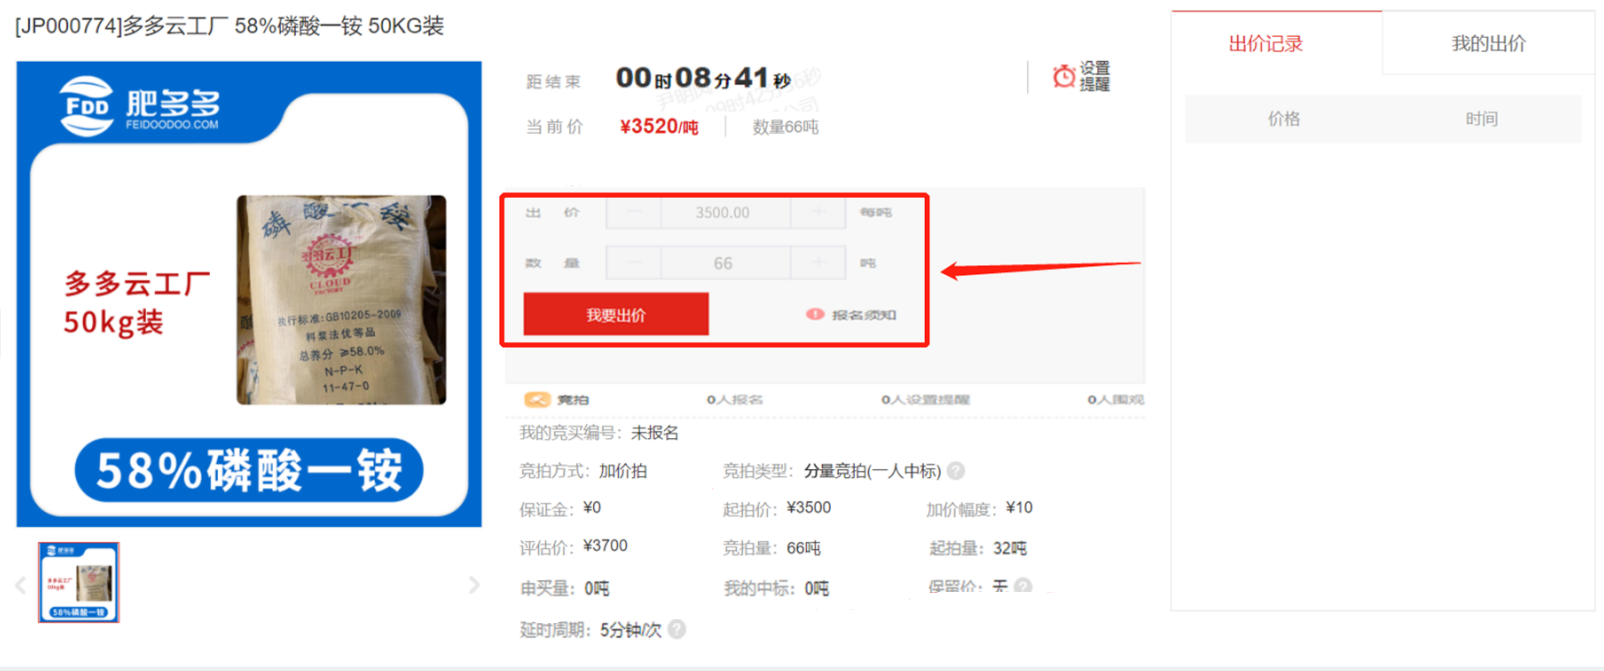Screen dimensions: 1604x671
Task: Show next thumbnail with right arrow
Action: click(x=474, y=585)
